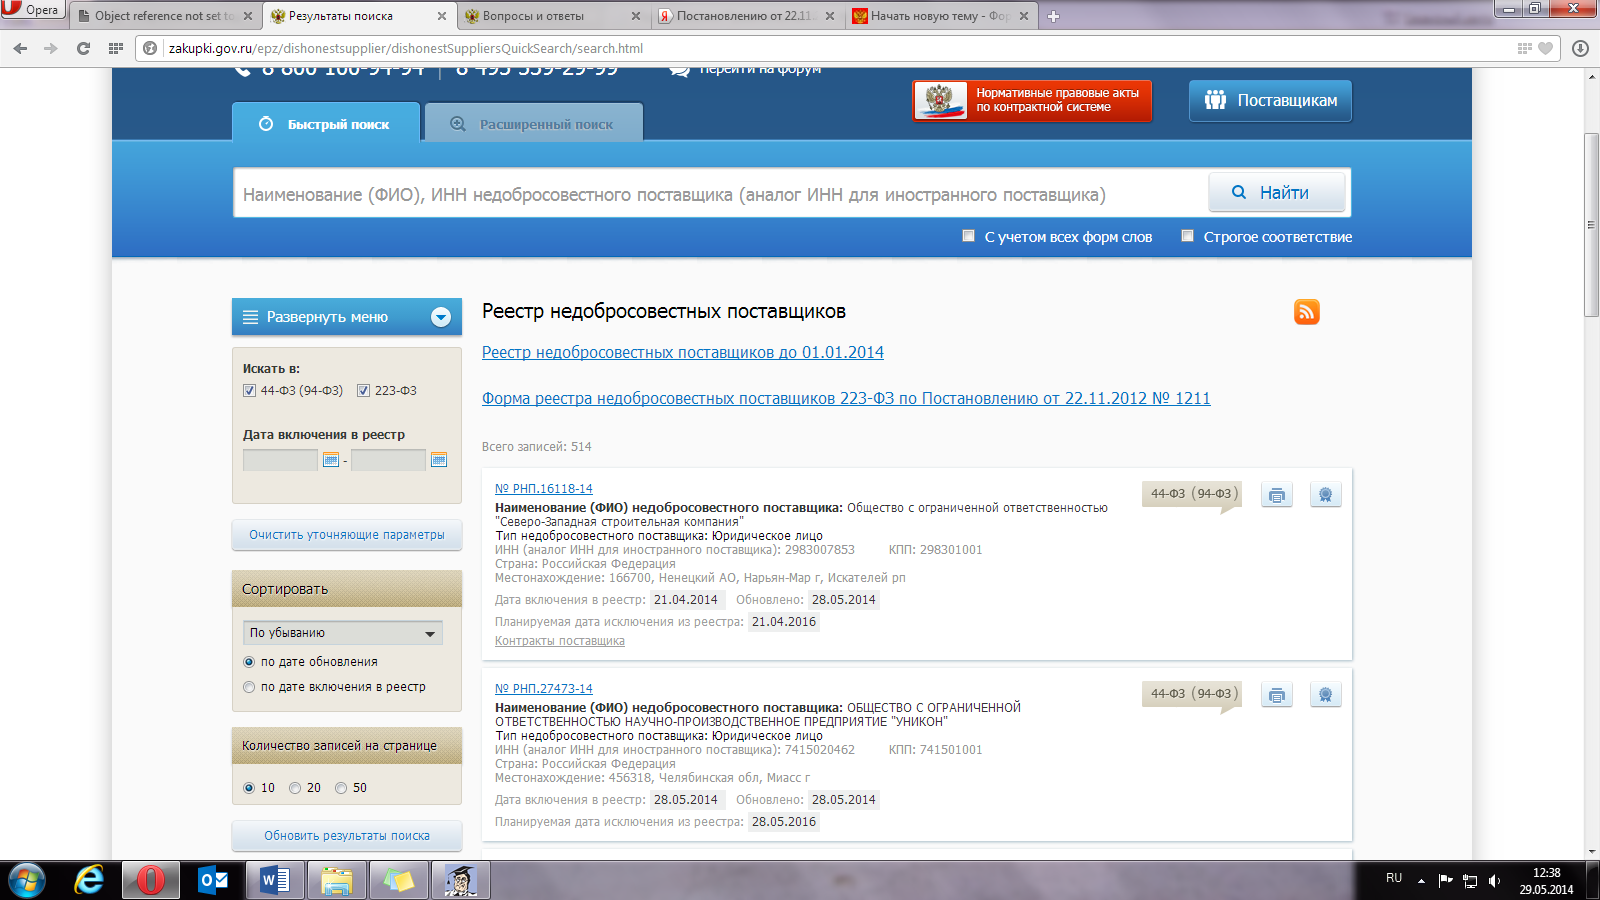Select sort by по дате включения в реестр

pyautogui.click(x=249, y=687)
